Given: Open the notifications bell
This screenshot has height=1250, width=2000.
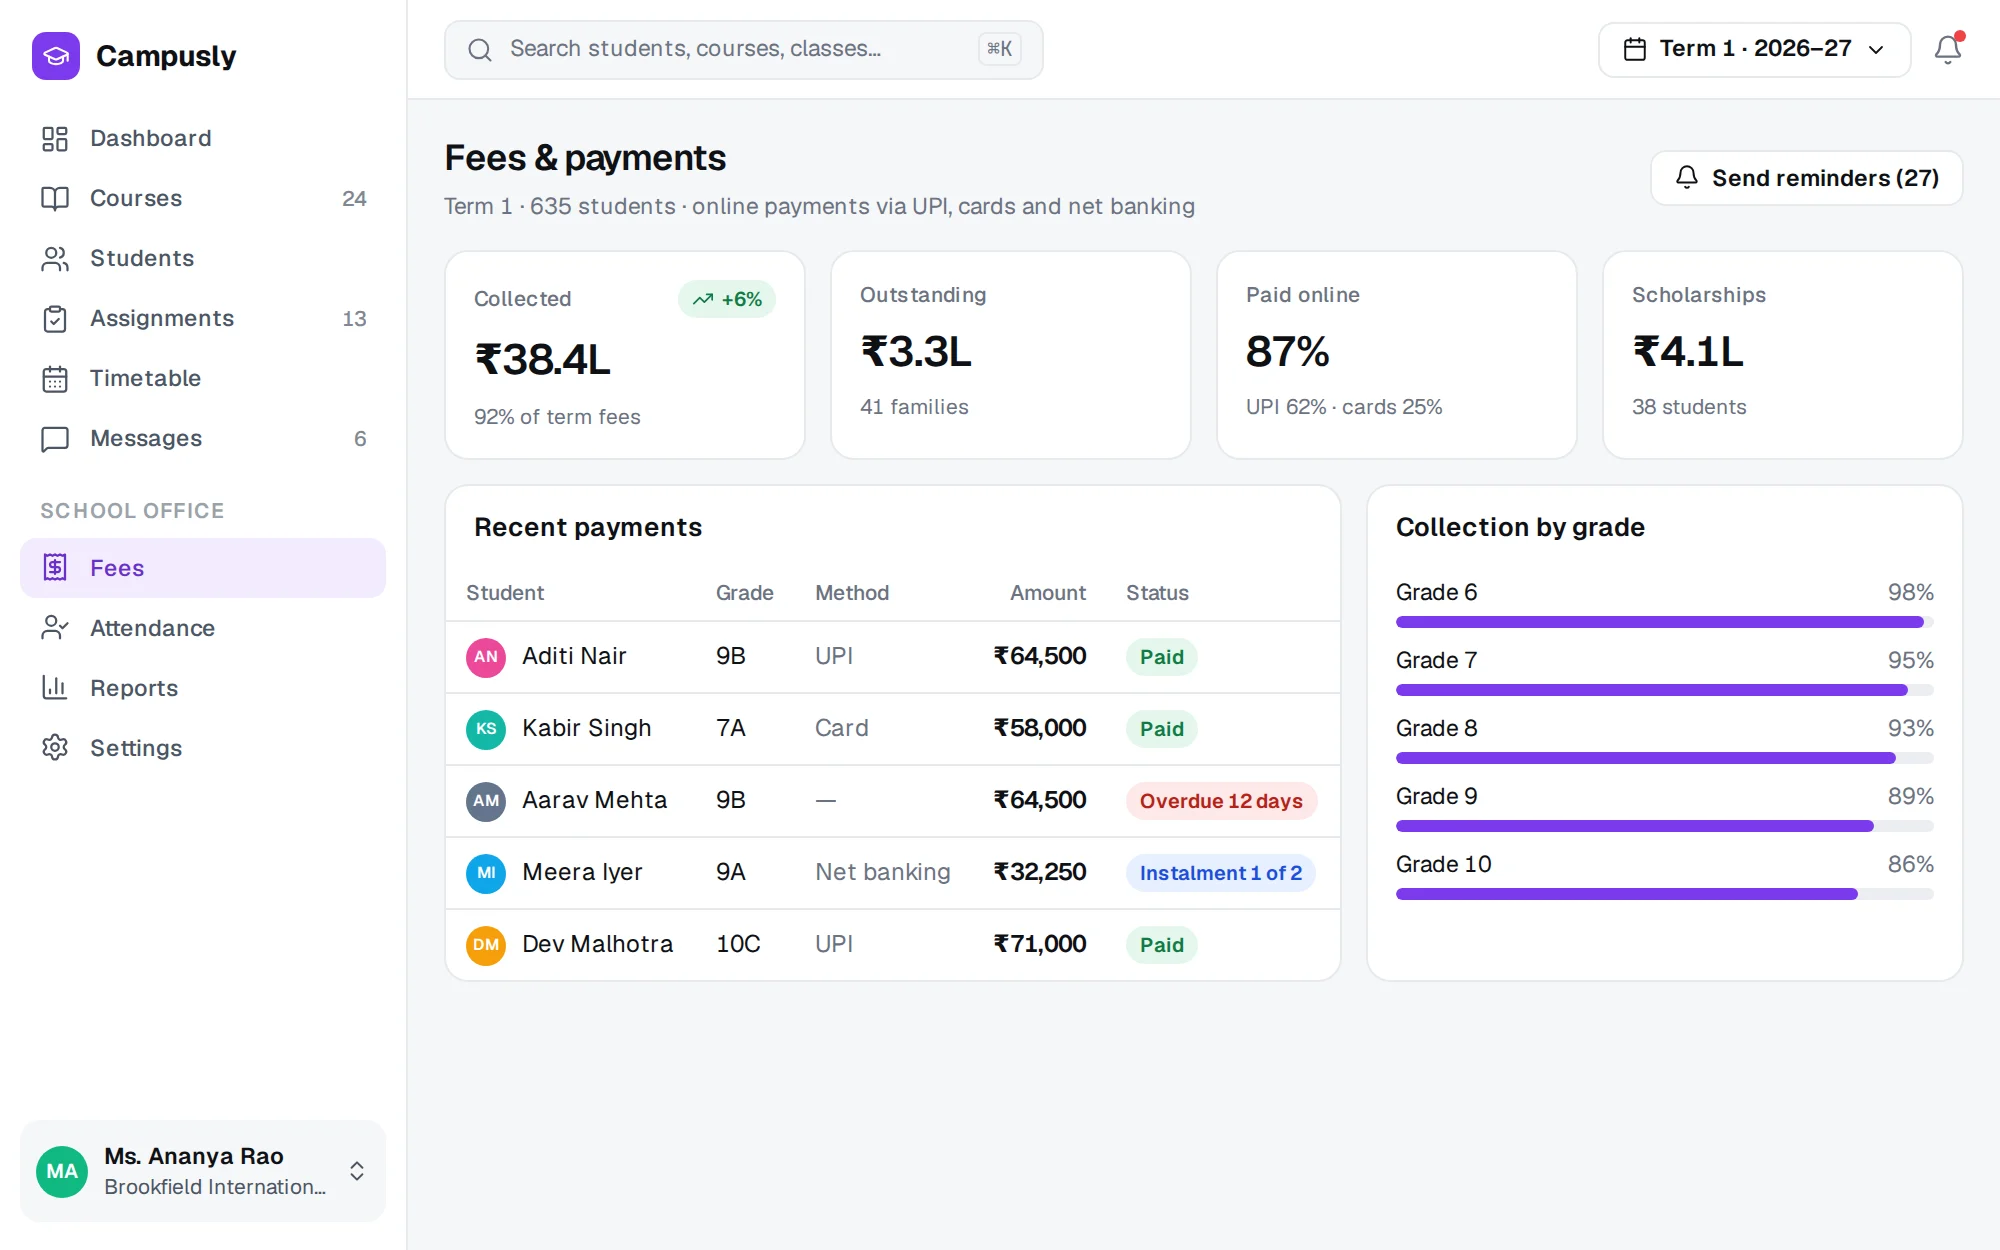Looking at the screenshot, I should (x=1947, y=49).
